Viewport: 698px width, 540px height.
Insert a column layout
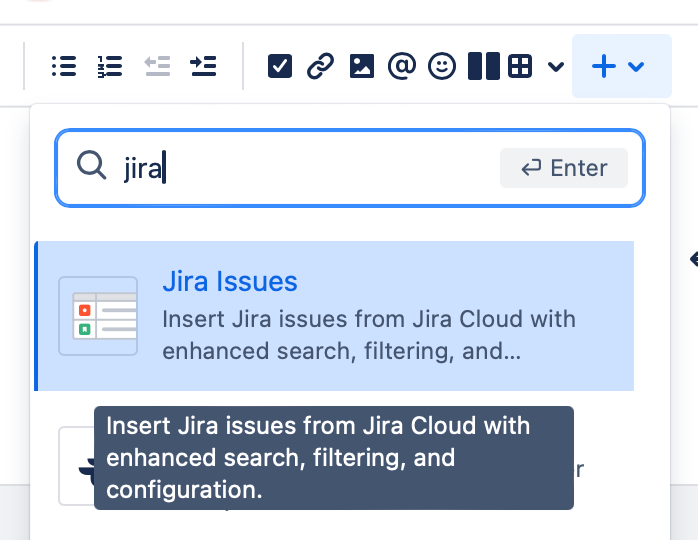tap(484, 66)
